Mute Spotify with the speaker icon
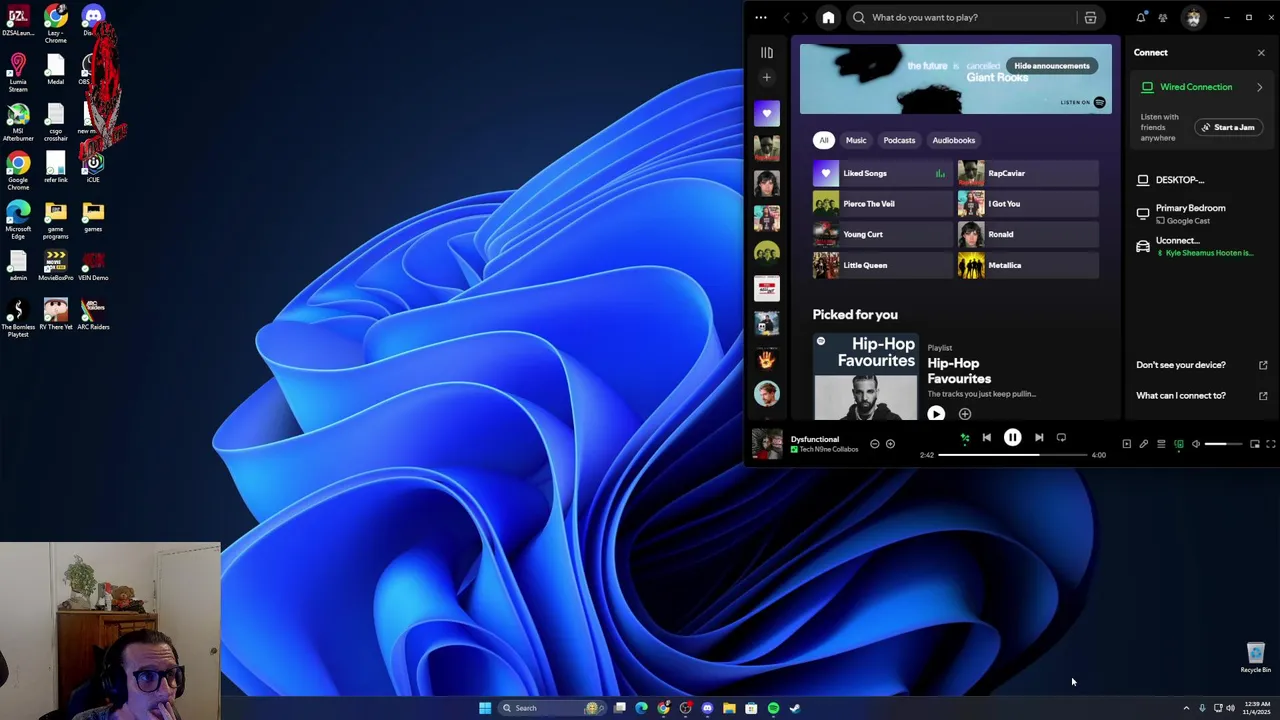This screenshot has width=1280, height=720. point(1196,444)
